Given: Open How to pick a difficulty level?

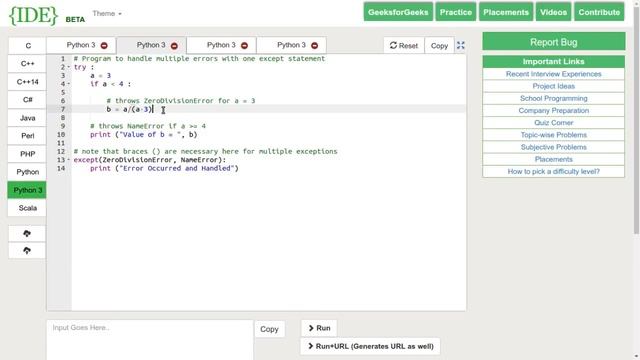Looking at the screenshot, I should (x=553, y=171).
